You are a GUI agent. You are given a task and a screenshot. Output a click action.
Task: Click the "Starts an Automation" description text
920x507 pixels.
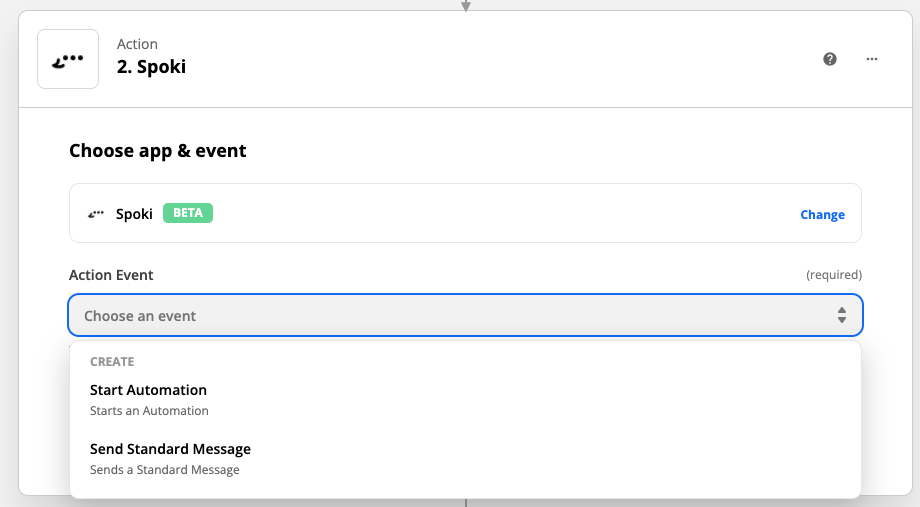click(x=149, y=411)
